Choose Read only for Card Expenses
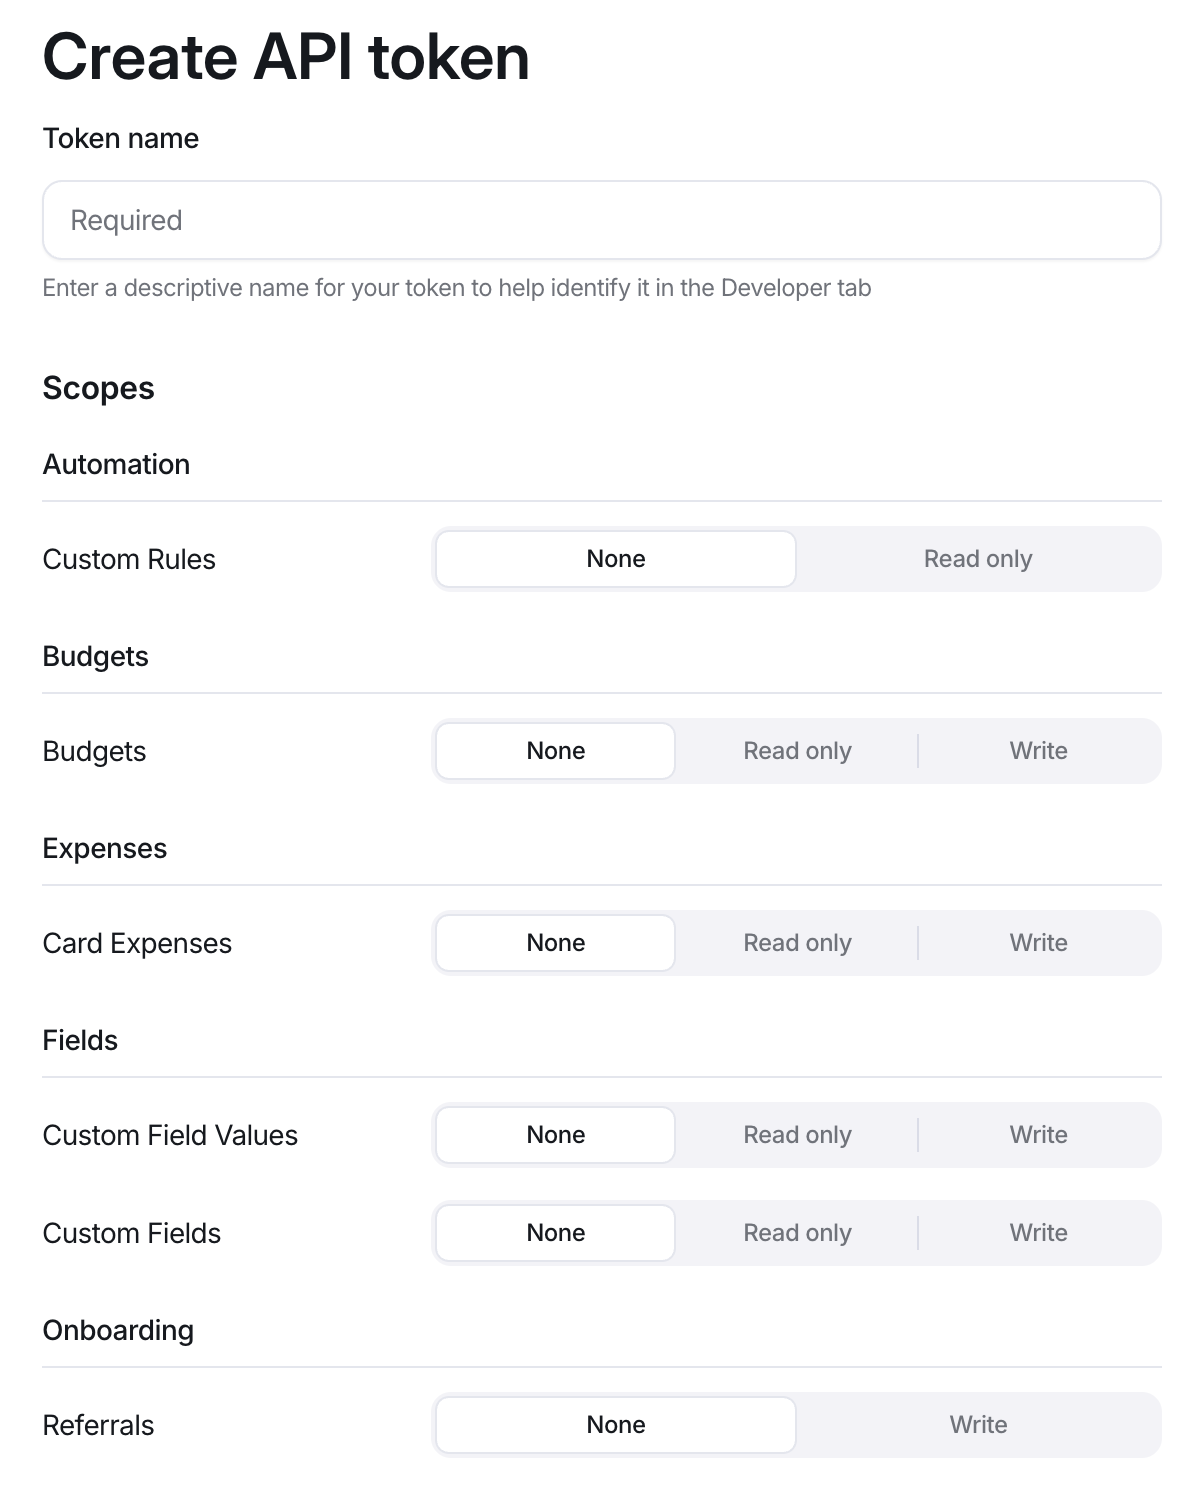Viewport: 1200px width, 1486px height. pyautogui.click(x=797, y=943)
